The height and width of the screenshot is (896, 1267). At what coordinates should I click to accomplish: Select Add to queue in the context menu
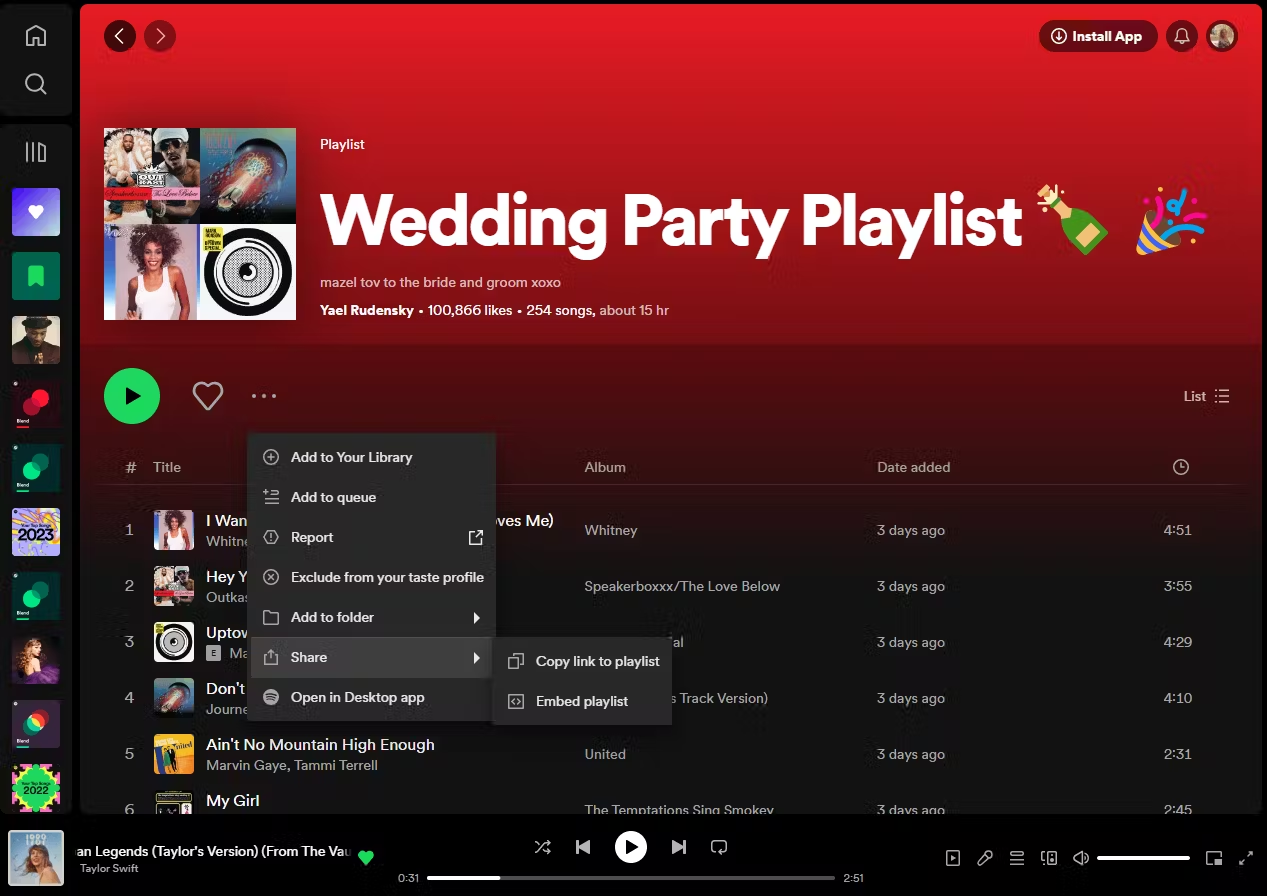pos(372,497)
